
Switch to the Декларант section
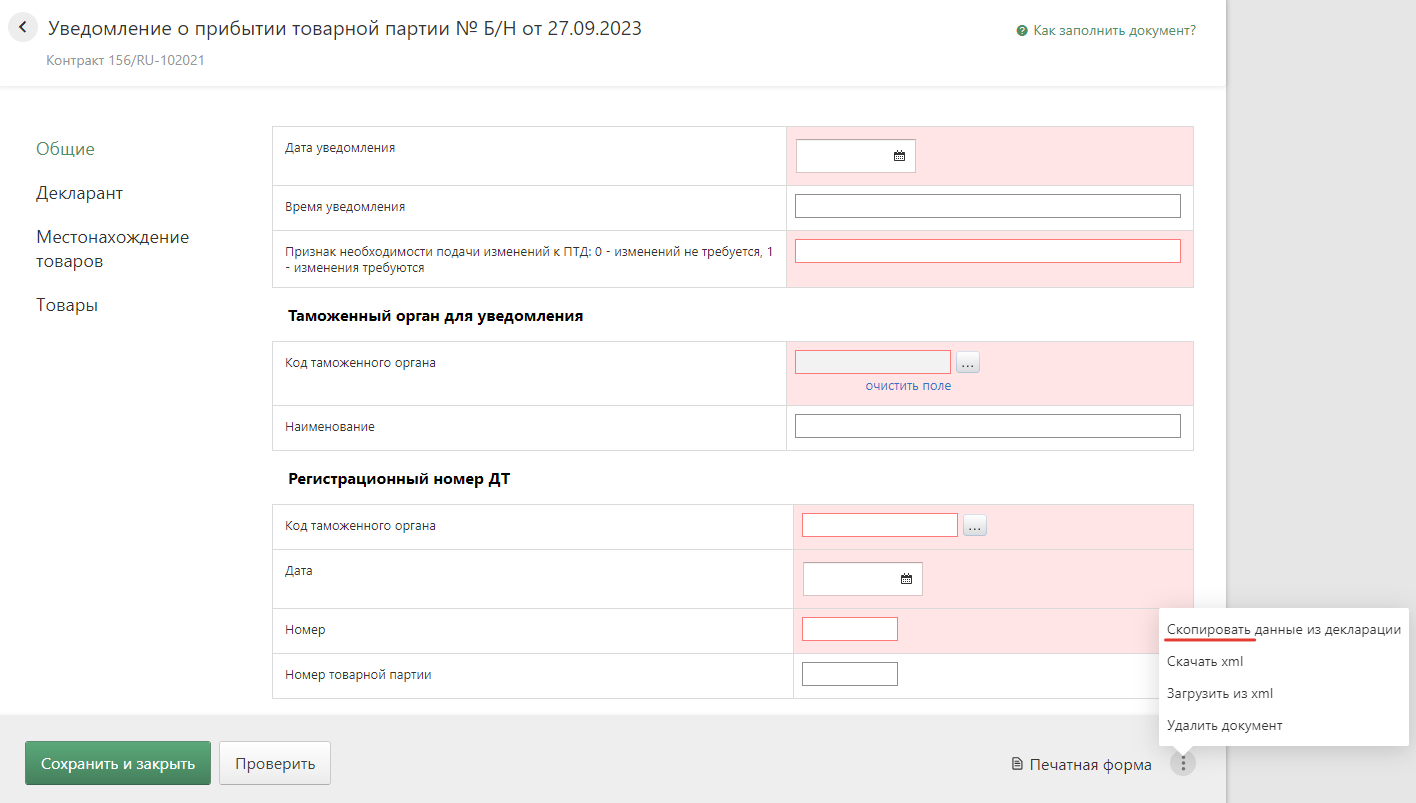click(x=80, y=193)
